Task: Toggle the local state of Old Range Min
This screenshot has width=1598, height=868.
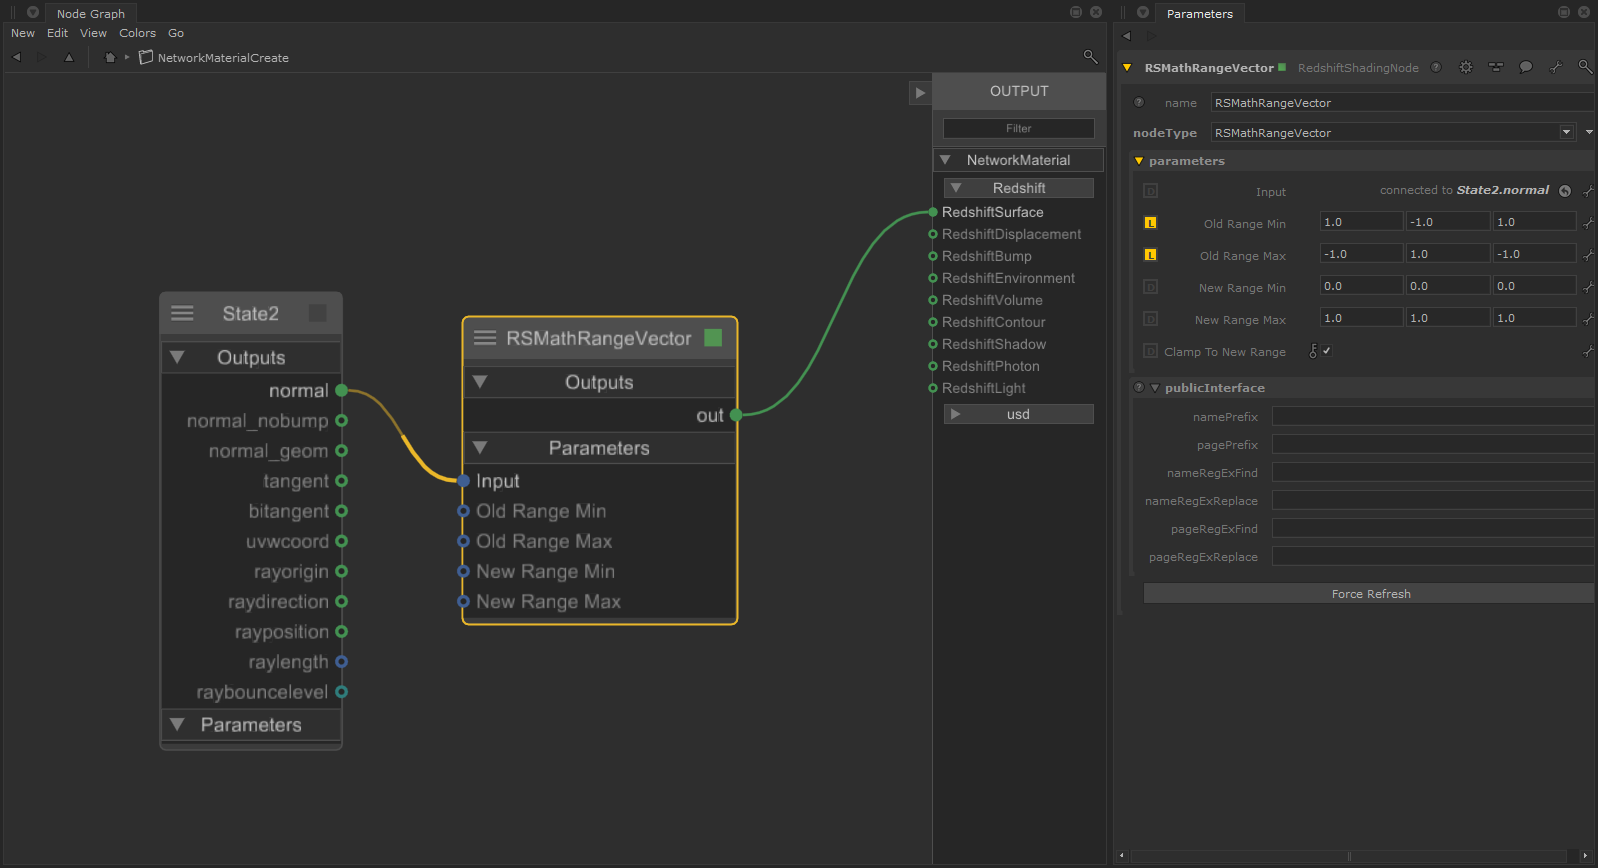Action: (x=1150, y=223)
